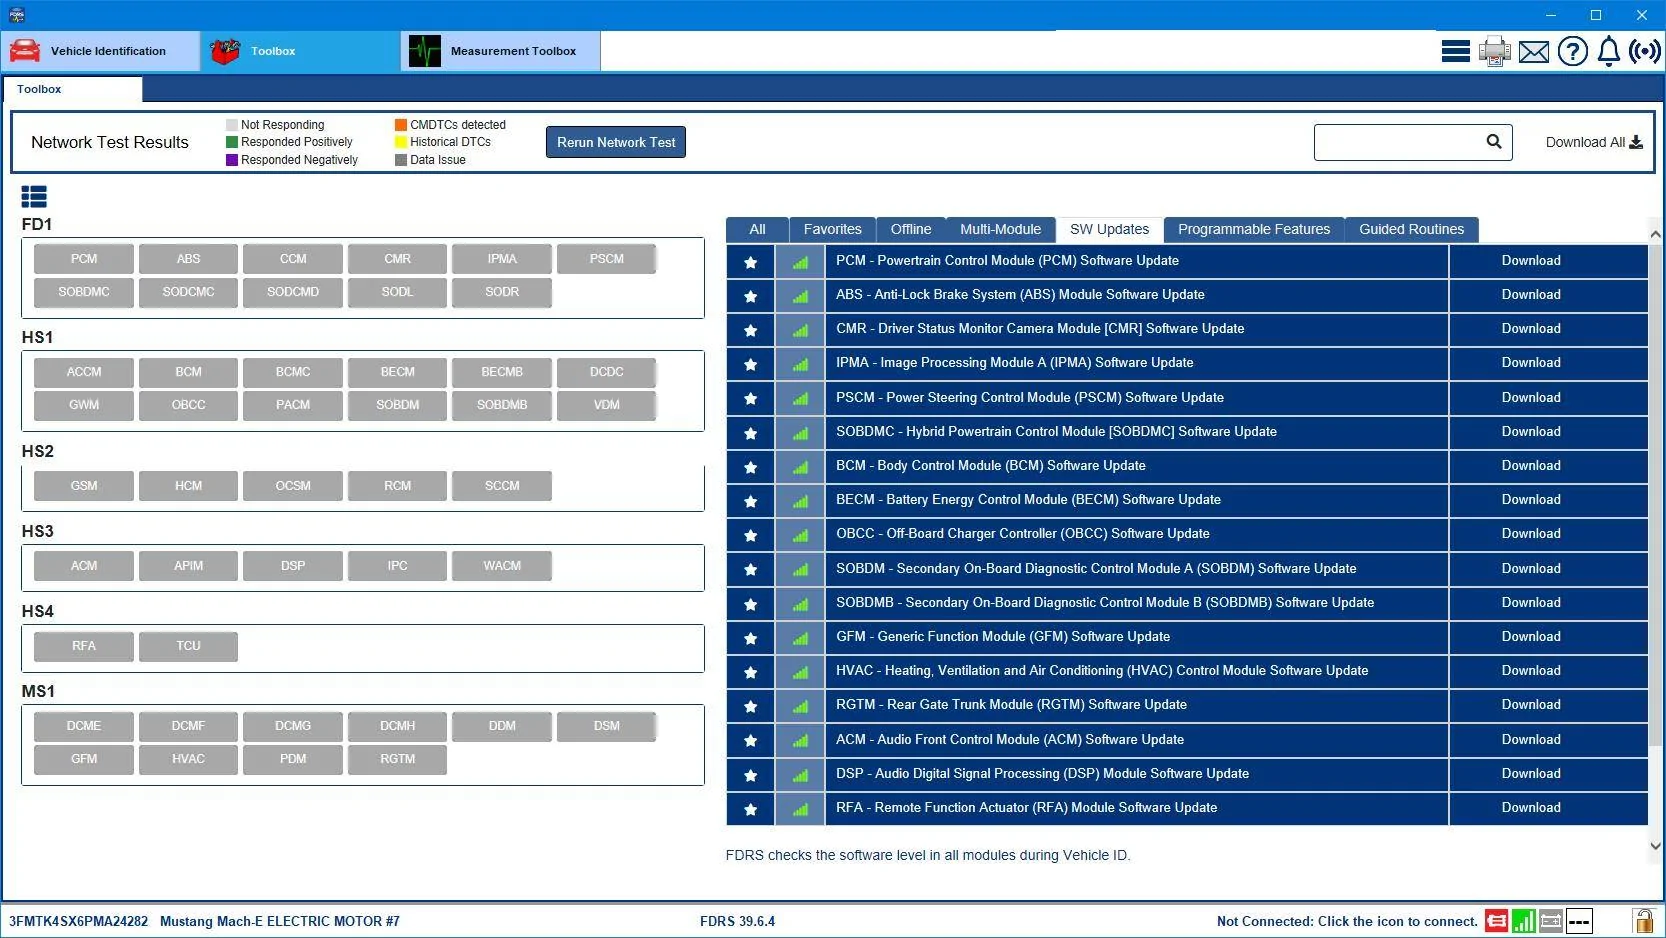
Task: Select the DCMH module in MS1 network
Action: coord(397,726)
